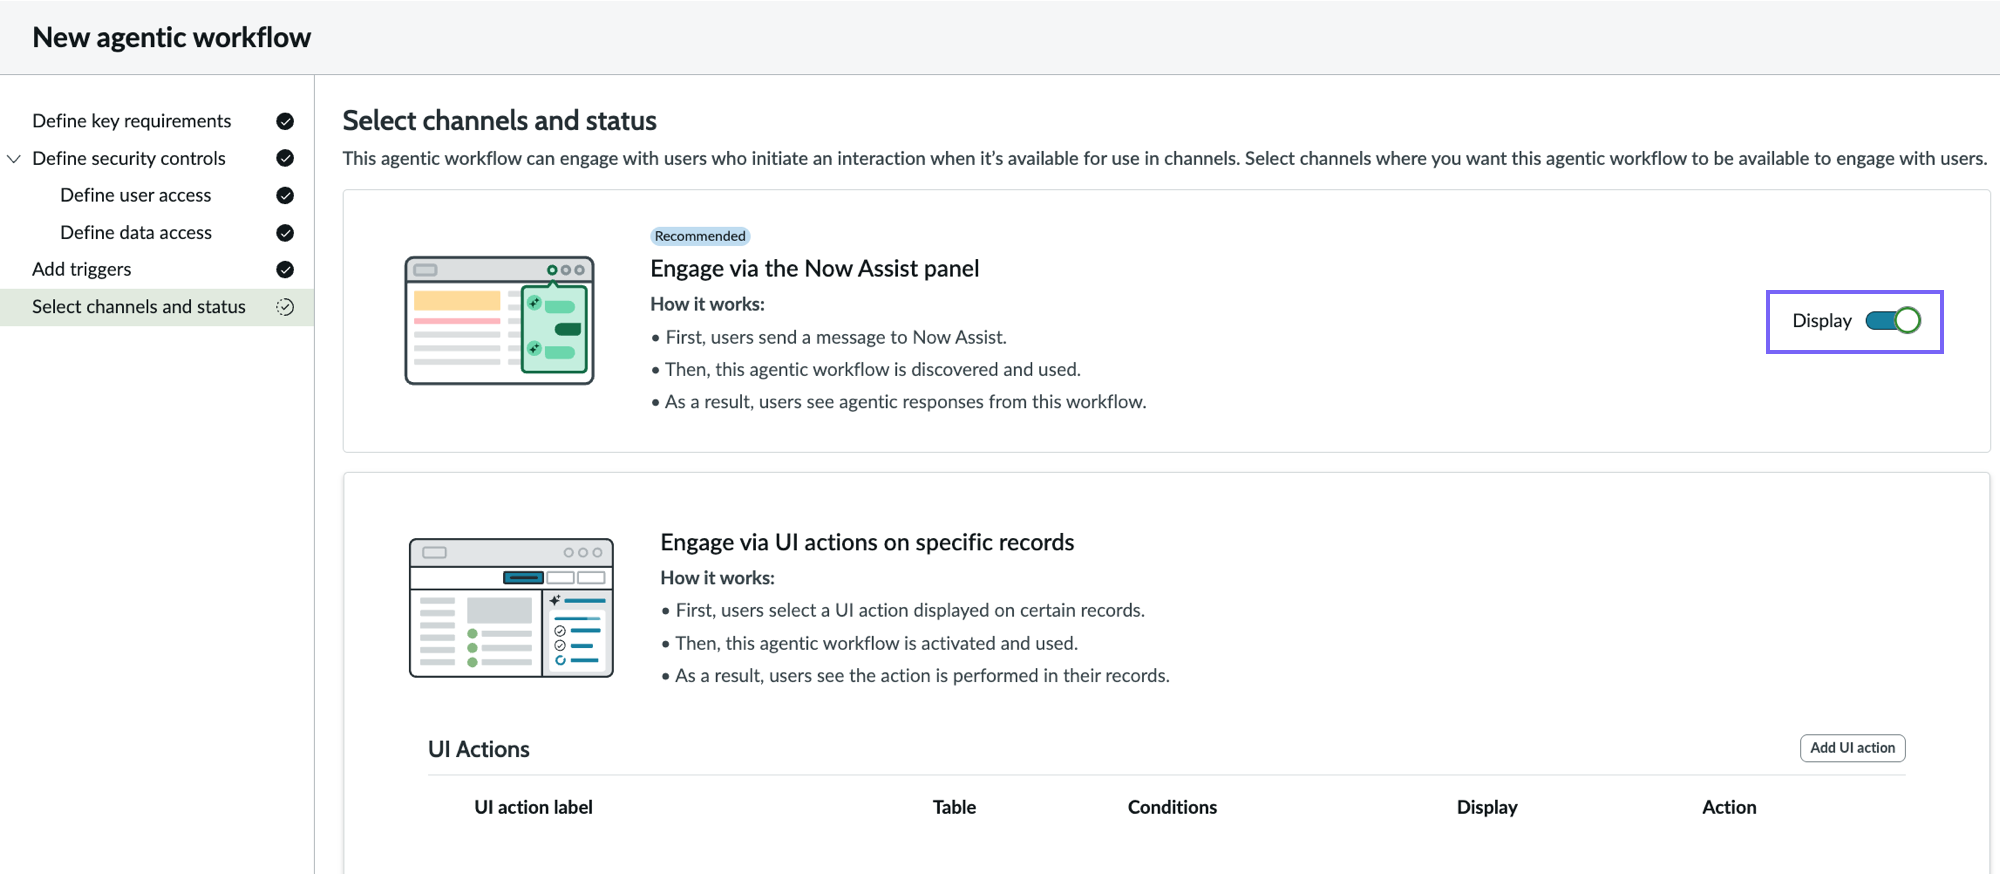Screen dimensions: 2000x874
Task: Click the Engage via the Now Assist panel heading
Action: pos(814,268)
